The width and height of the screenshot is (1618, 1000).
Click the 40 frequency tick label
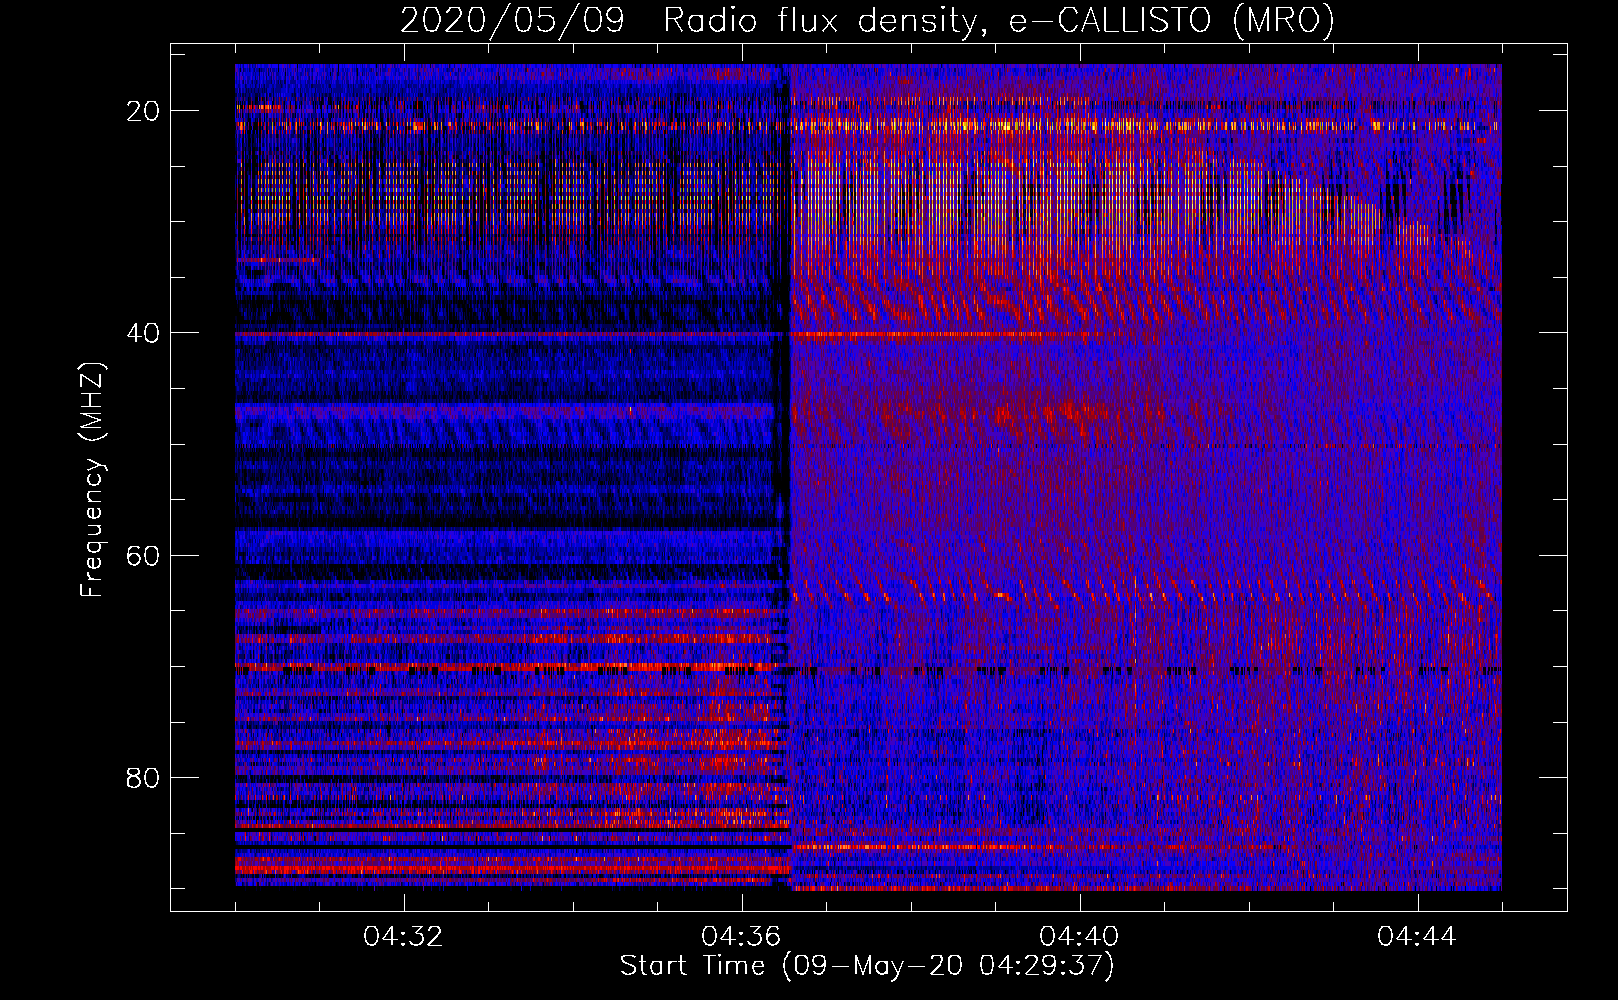click(143, 333)
